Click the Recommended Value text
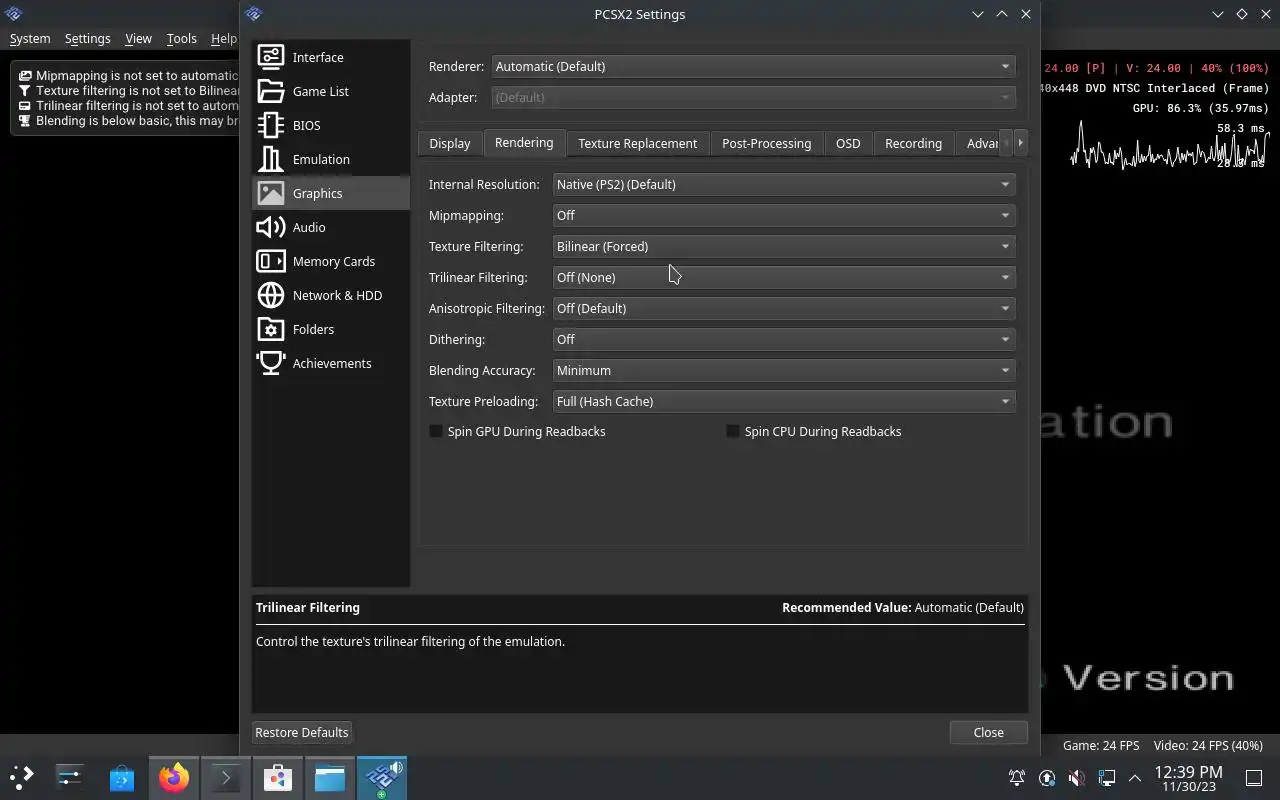 903,607
